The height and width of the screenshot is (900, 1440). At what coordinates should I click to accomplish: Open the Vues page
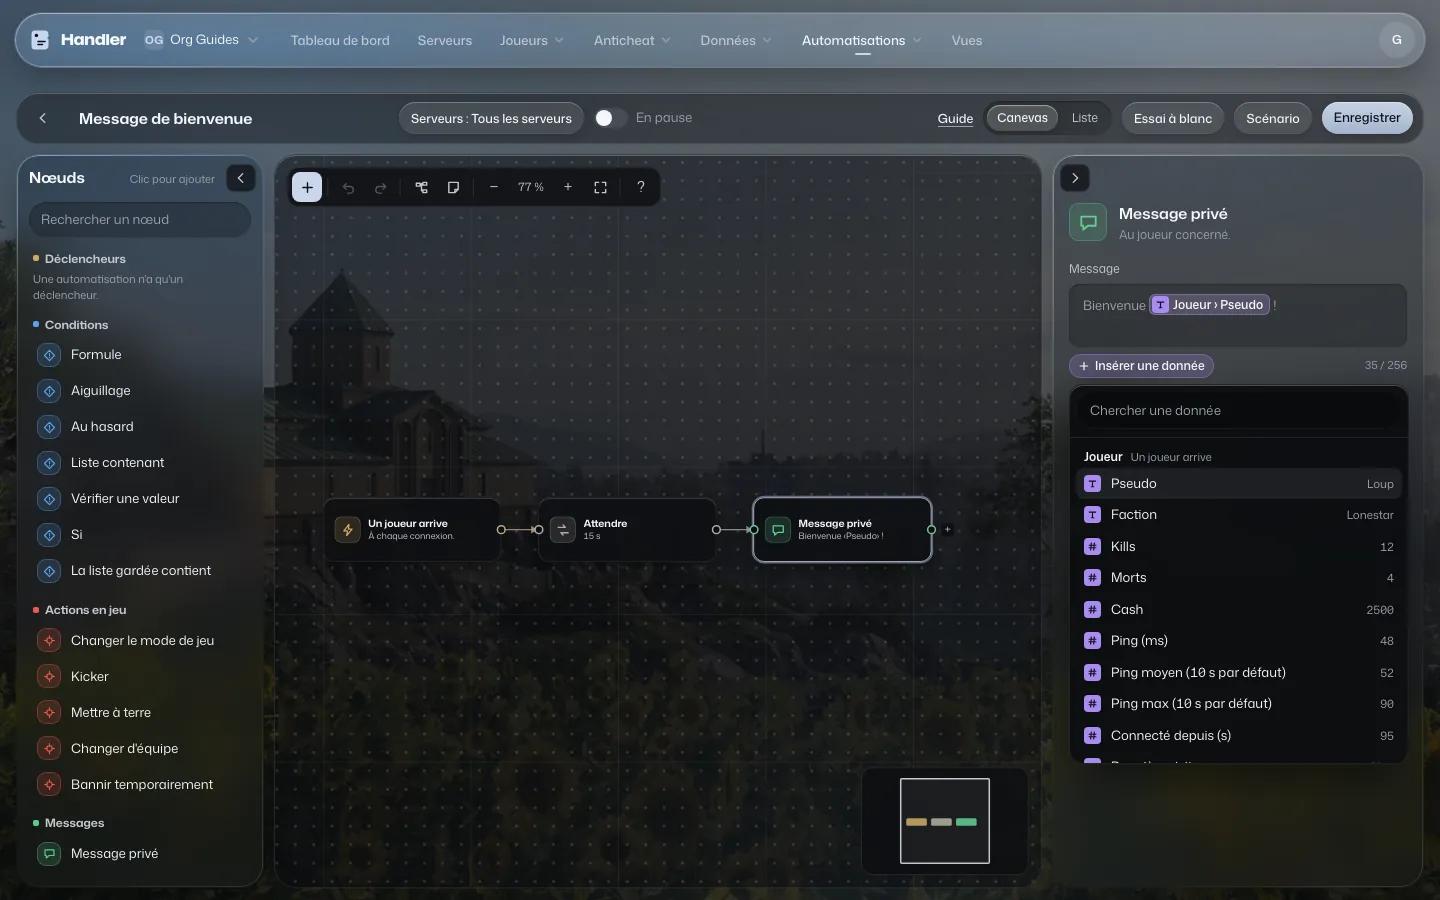(967, 40)
